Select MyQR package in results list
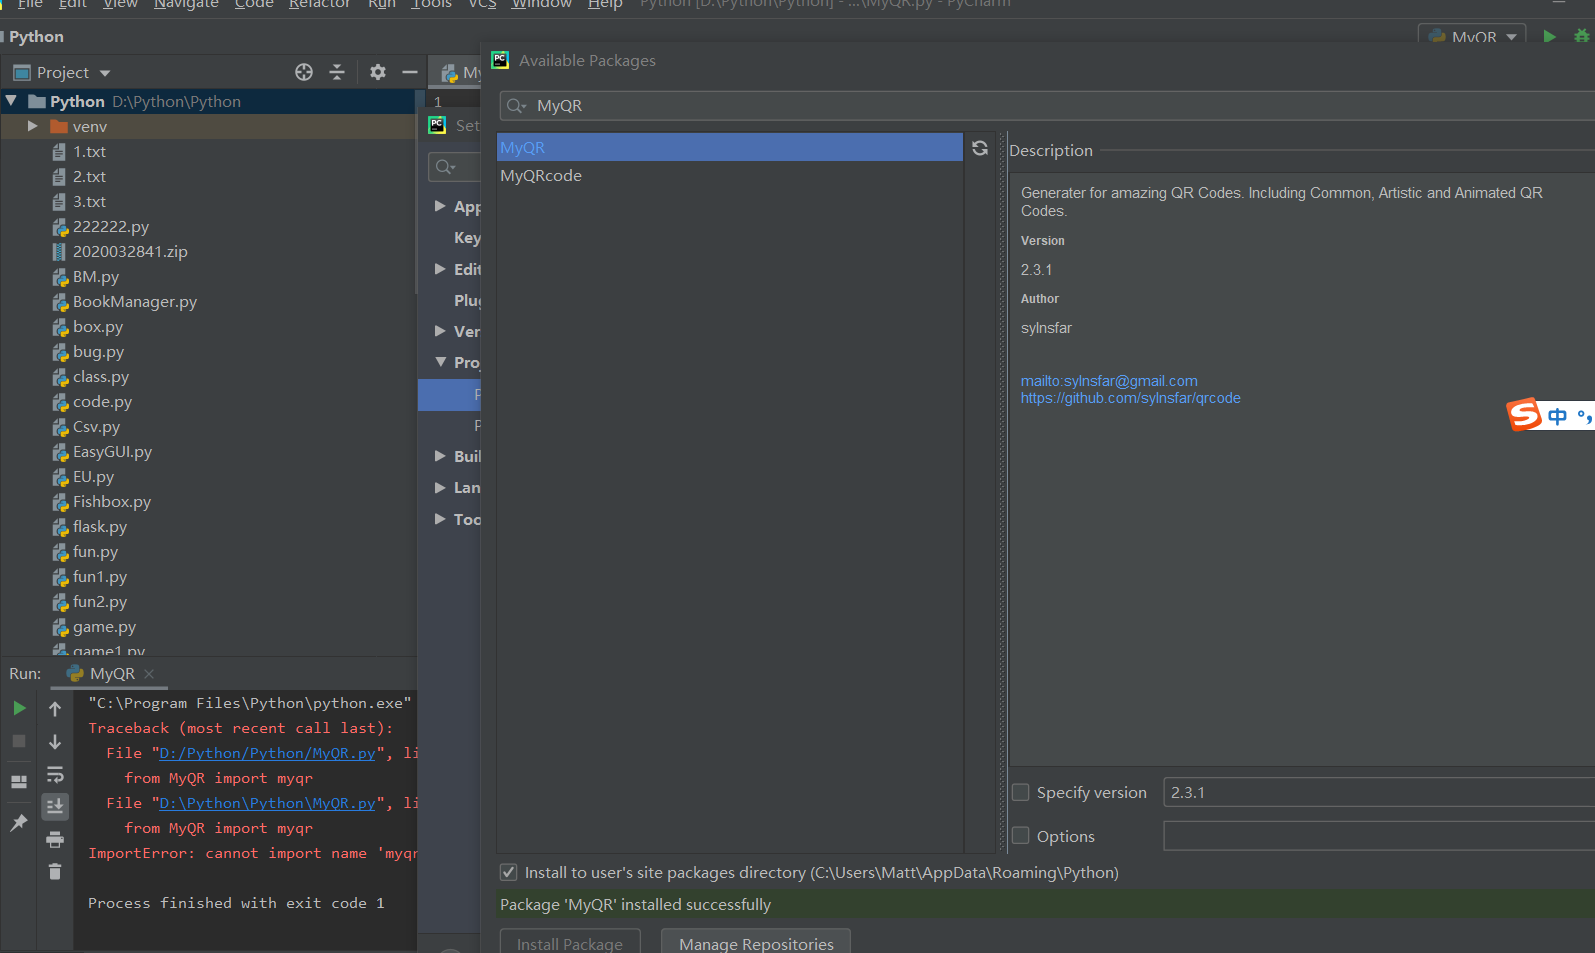This screenshot has height=953, width=1595. (x=730, y=147)
